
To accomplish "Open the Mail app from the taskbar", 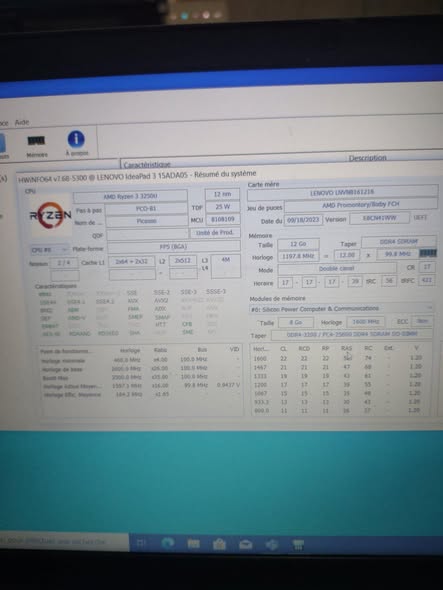I will tap(245, 544).
